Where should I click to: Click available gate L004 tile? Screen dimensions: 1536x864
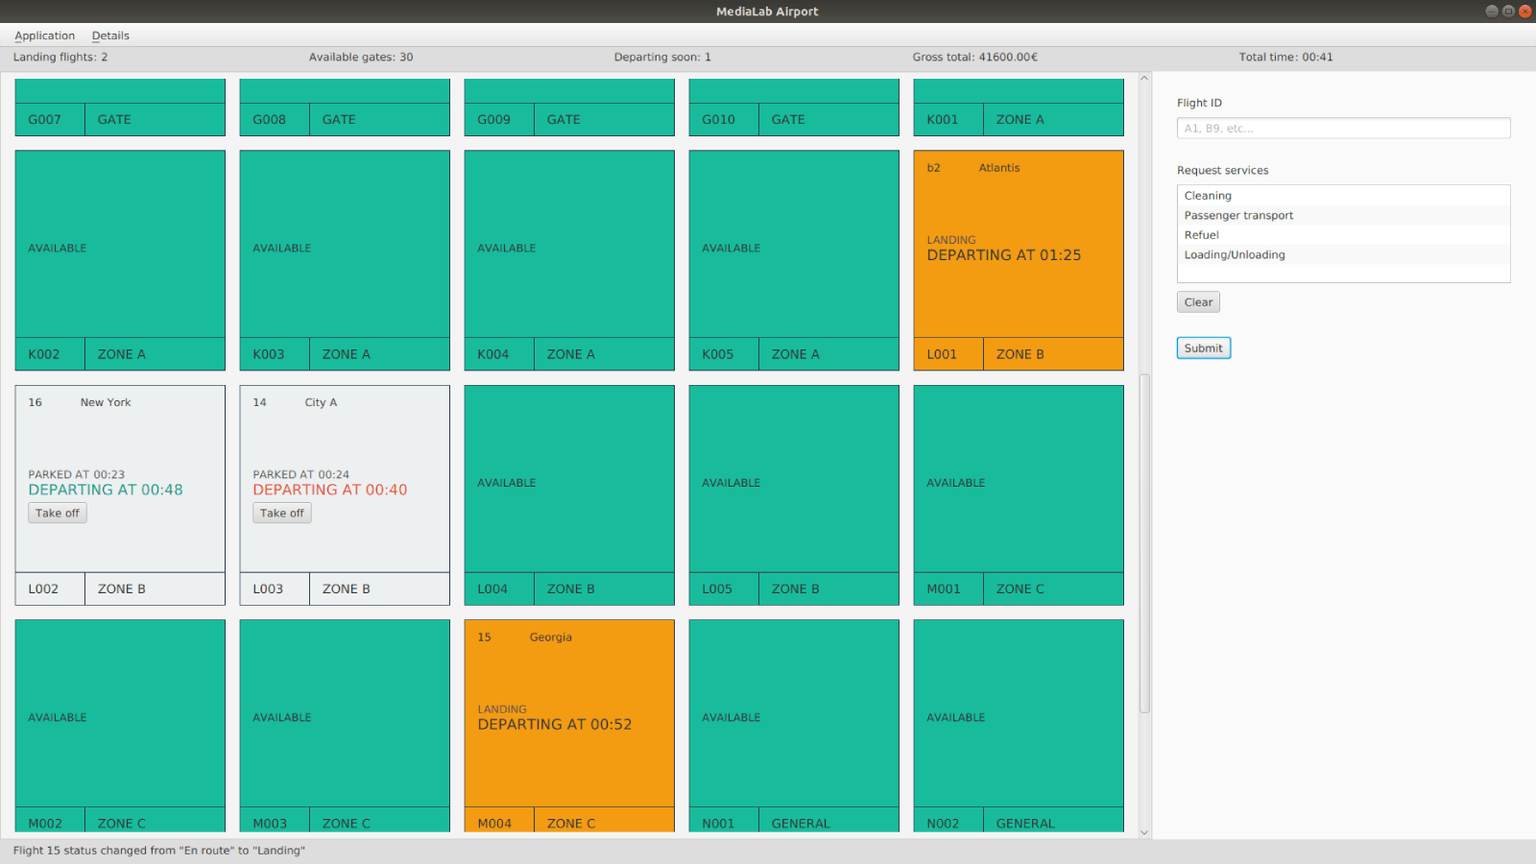click(569, 495)
